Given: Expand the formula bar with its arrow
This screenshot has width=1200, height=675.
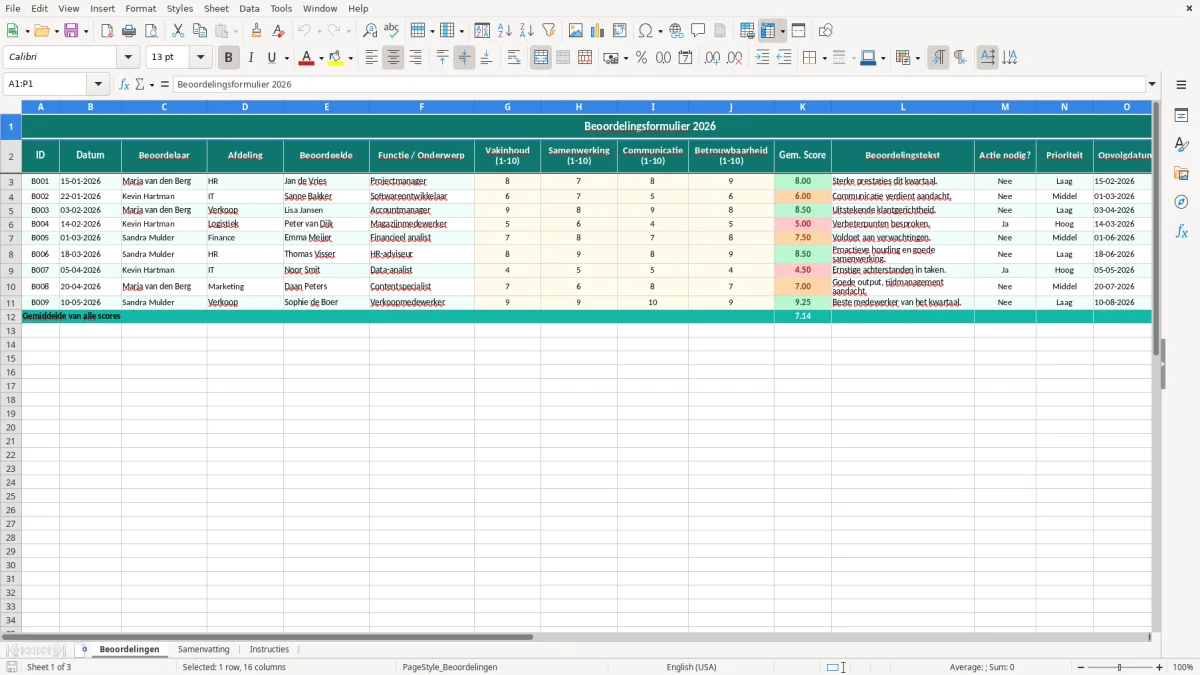Looking at the screenshot, I should point(1152,84).
